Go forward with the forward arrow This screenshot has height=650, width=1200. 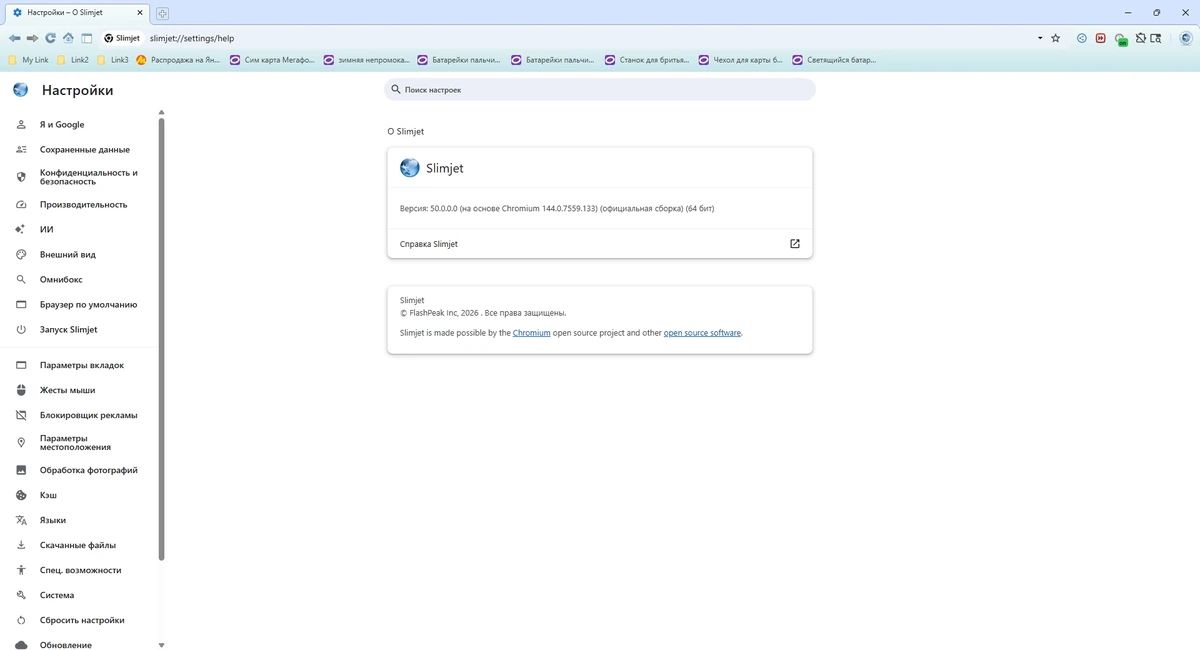tap(32, 38)
